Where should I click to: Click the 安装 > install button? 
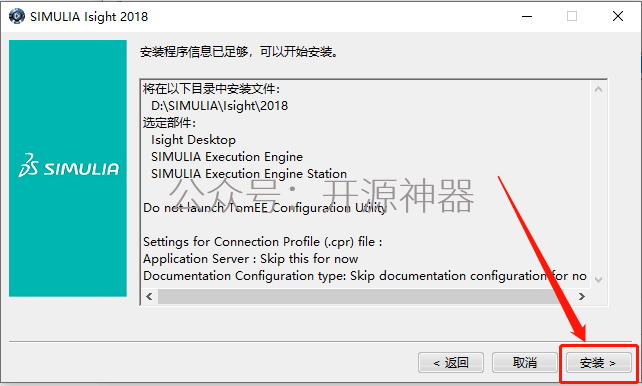tap(598, 363)
